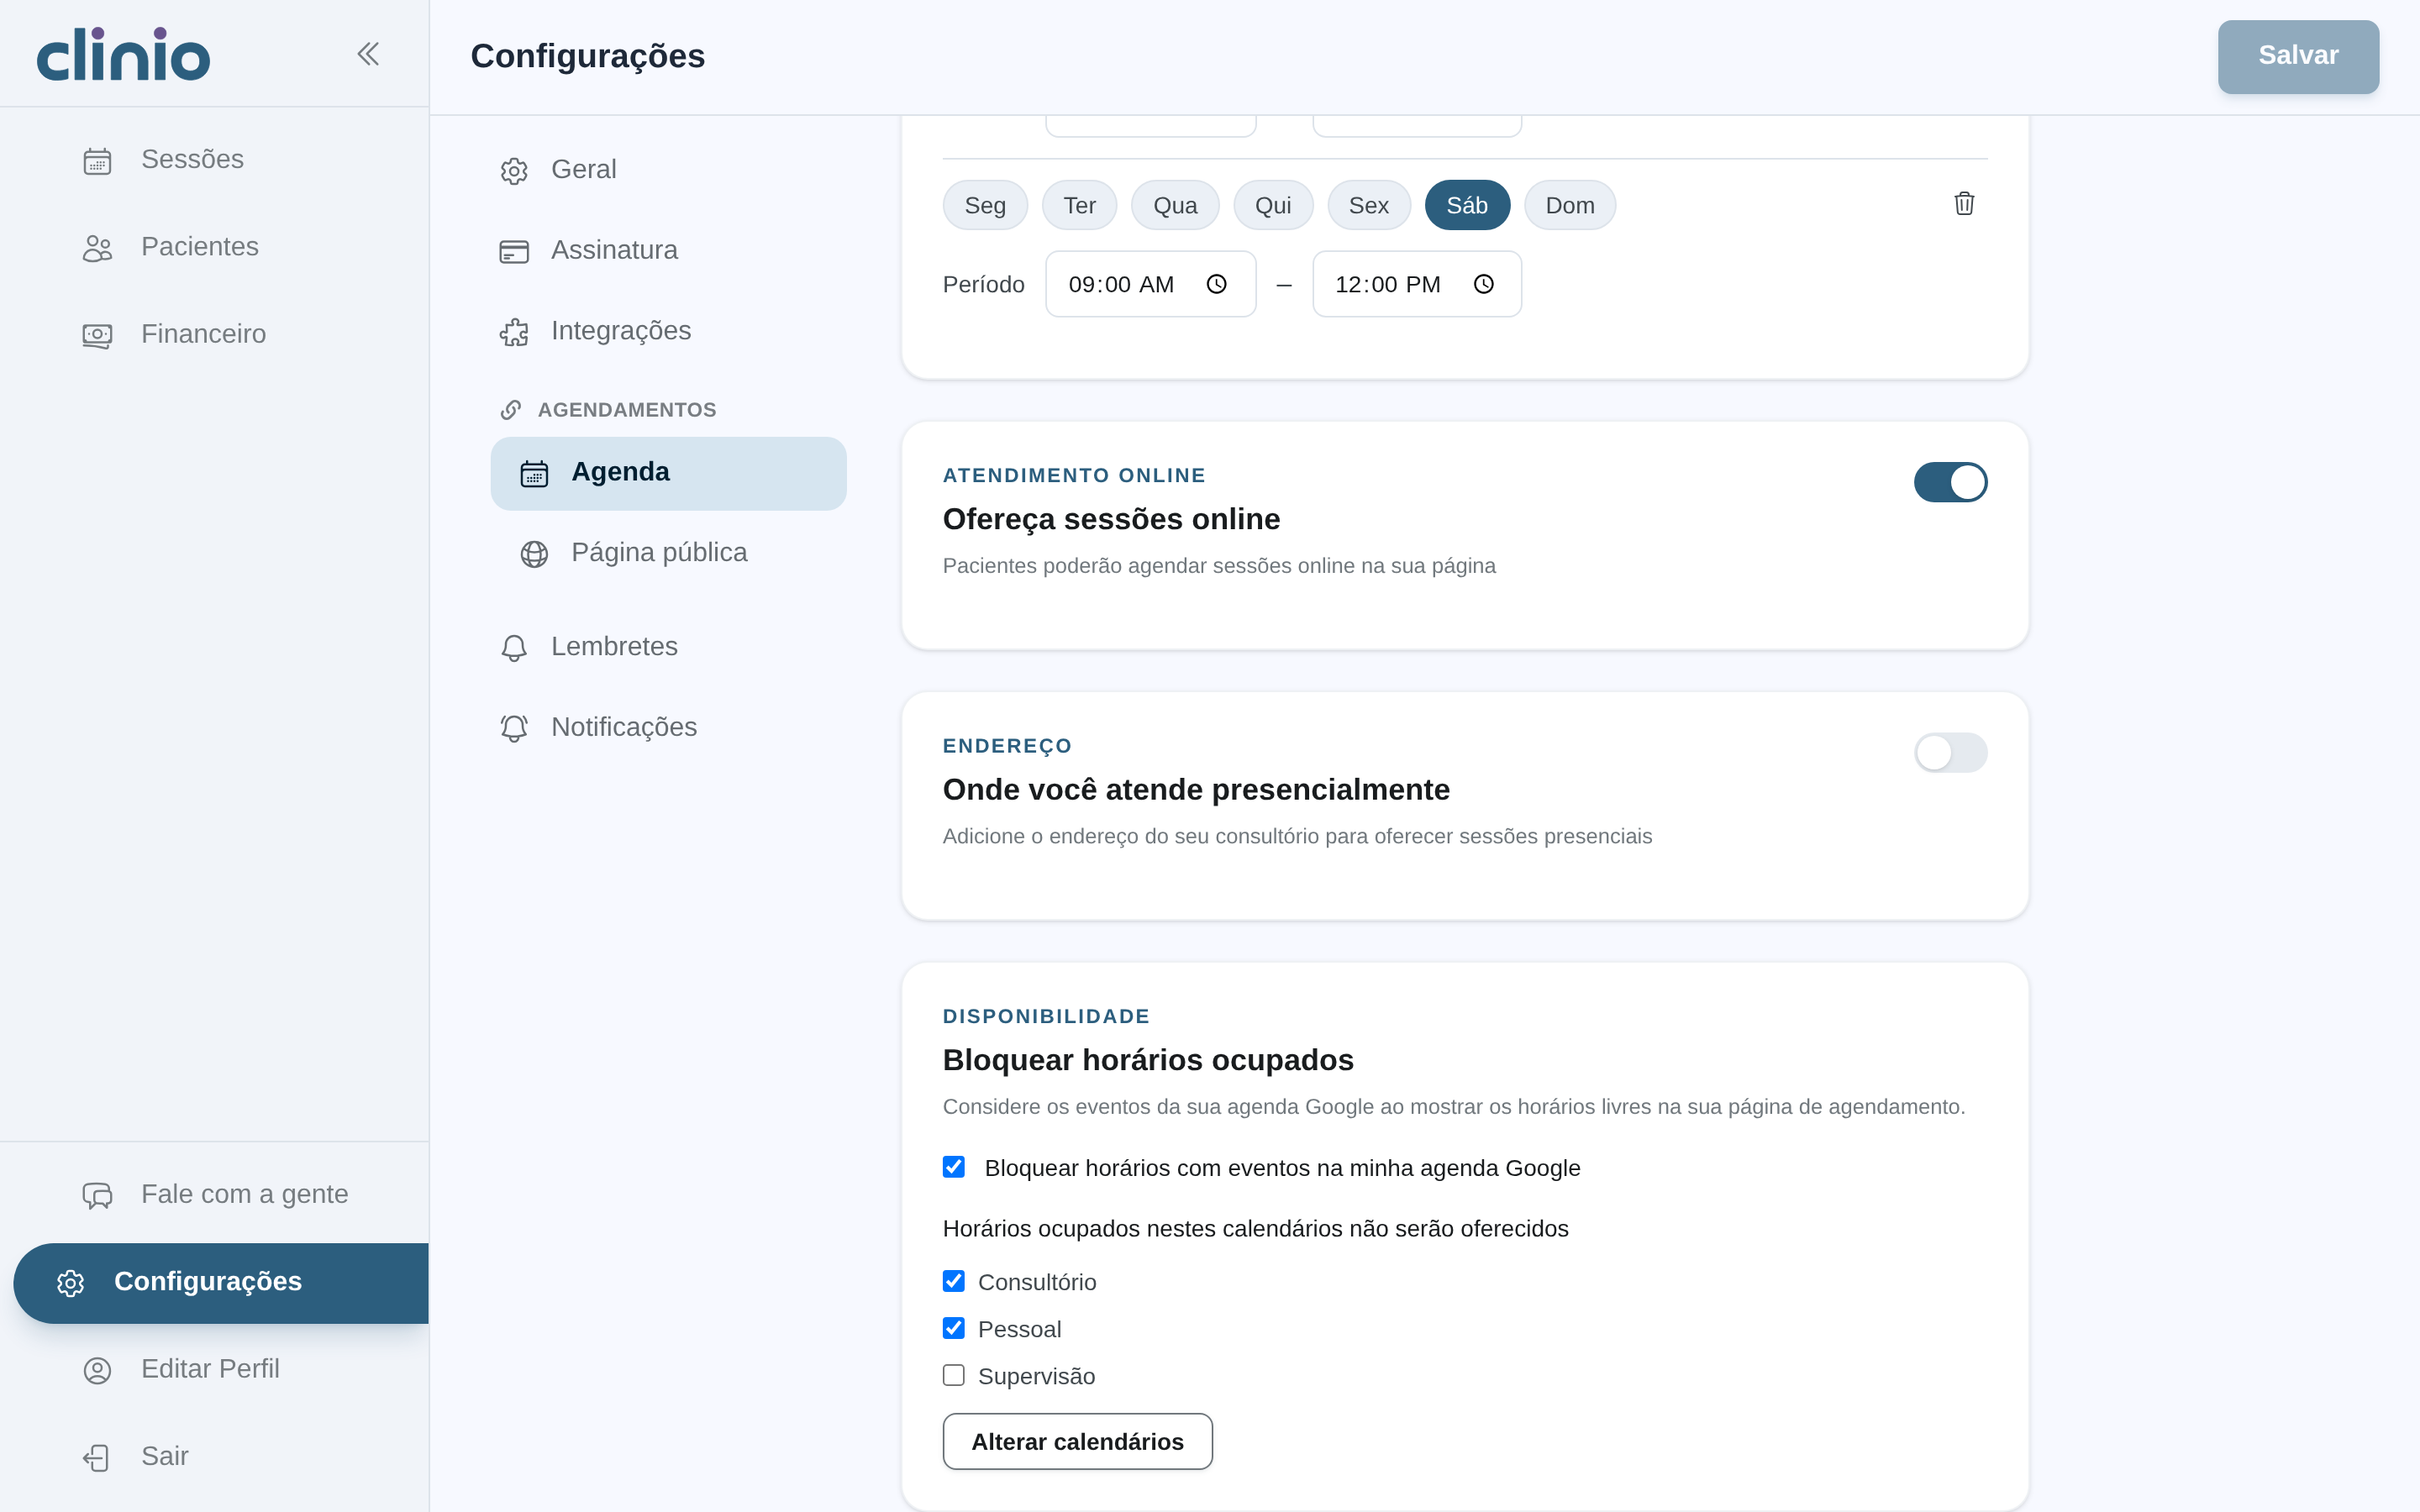Disable the Ofereça sessões online switch
The width and height of the screenshot is (2420, 1512).
pyautogui.click(x=1950, y=482)
